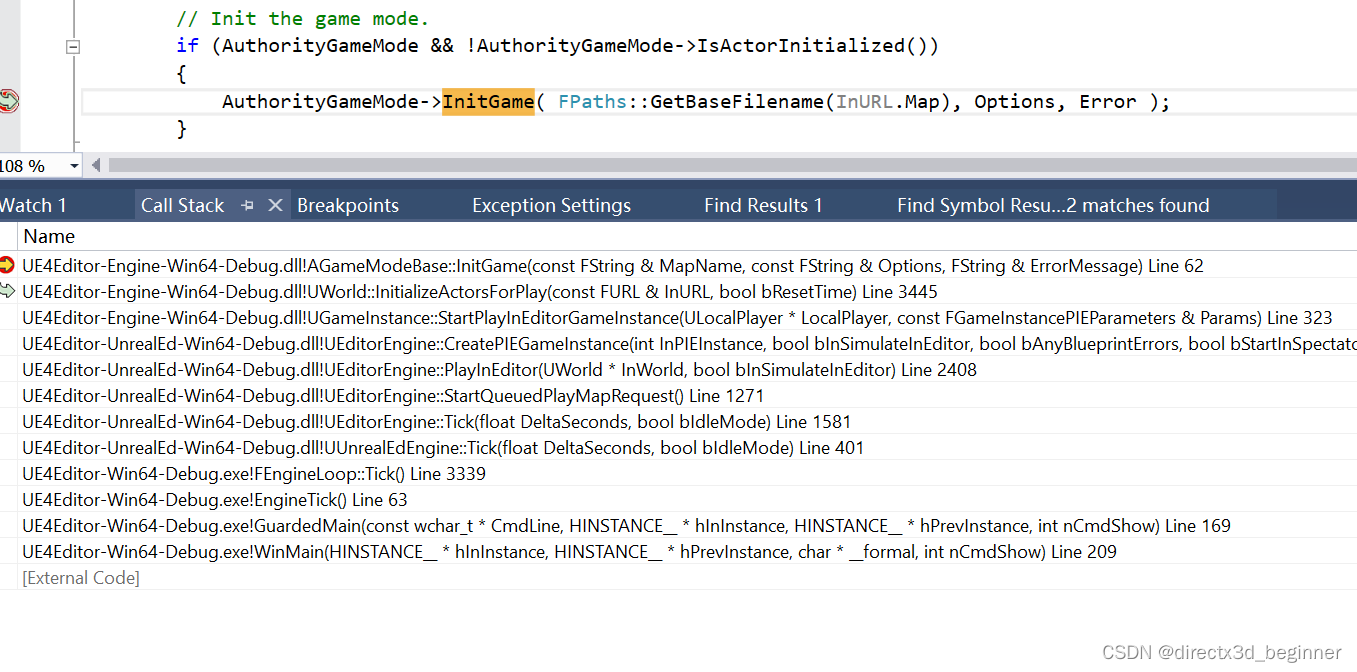The image size is (1357, 672).
Task: Select the UWorld::InitializeActorsForPlay stack frame
Action: tap(480, 292)
